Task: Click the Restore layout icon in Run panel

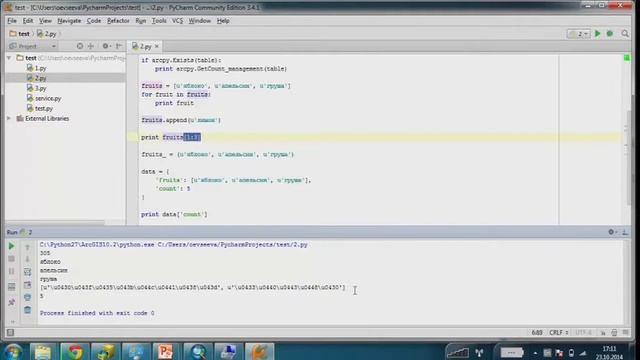Action: coord(11,287)
